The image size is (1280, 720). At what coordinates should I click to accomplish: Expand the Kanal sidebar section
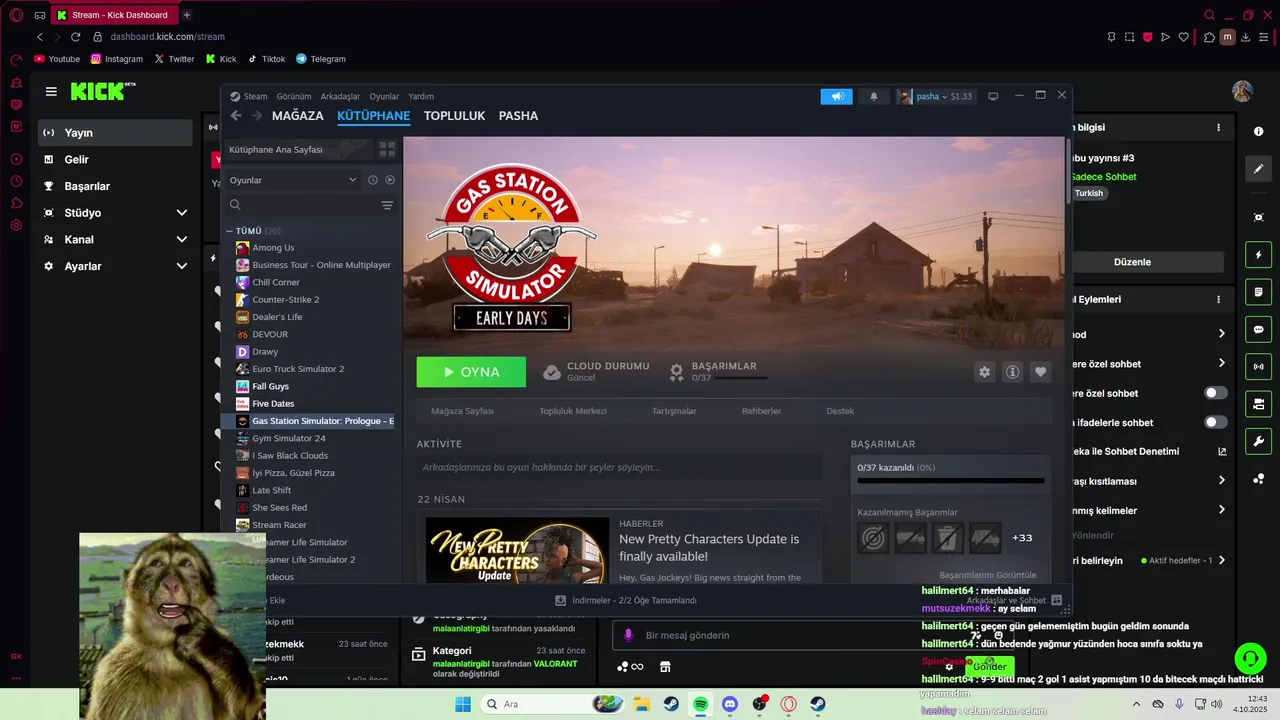182,240
